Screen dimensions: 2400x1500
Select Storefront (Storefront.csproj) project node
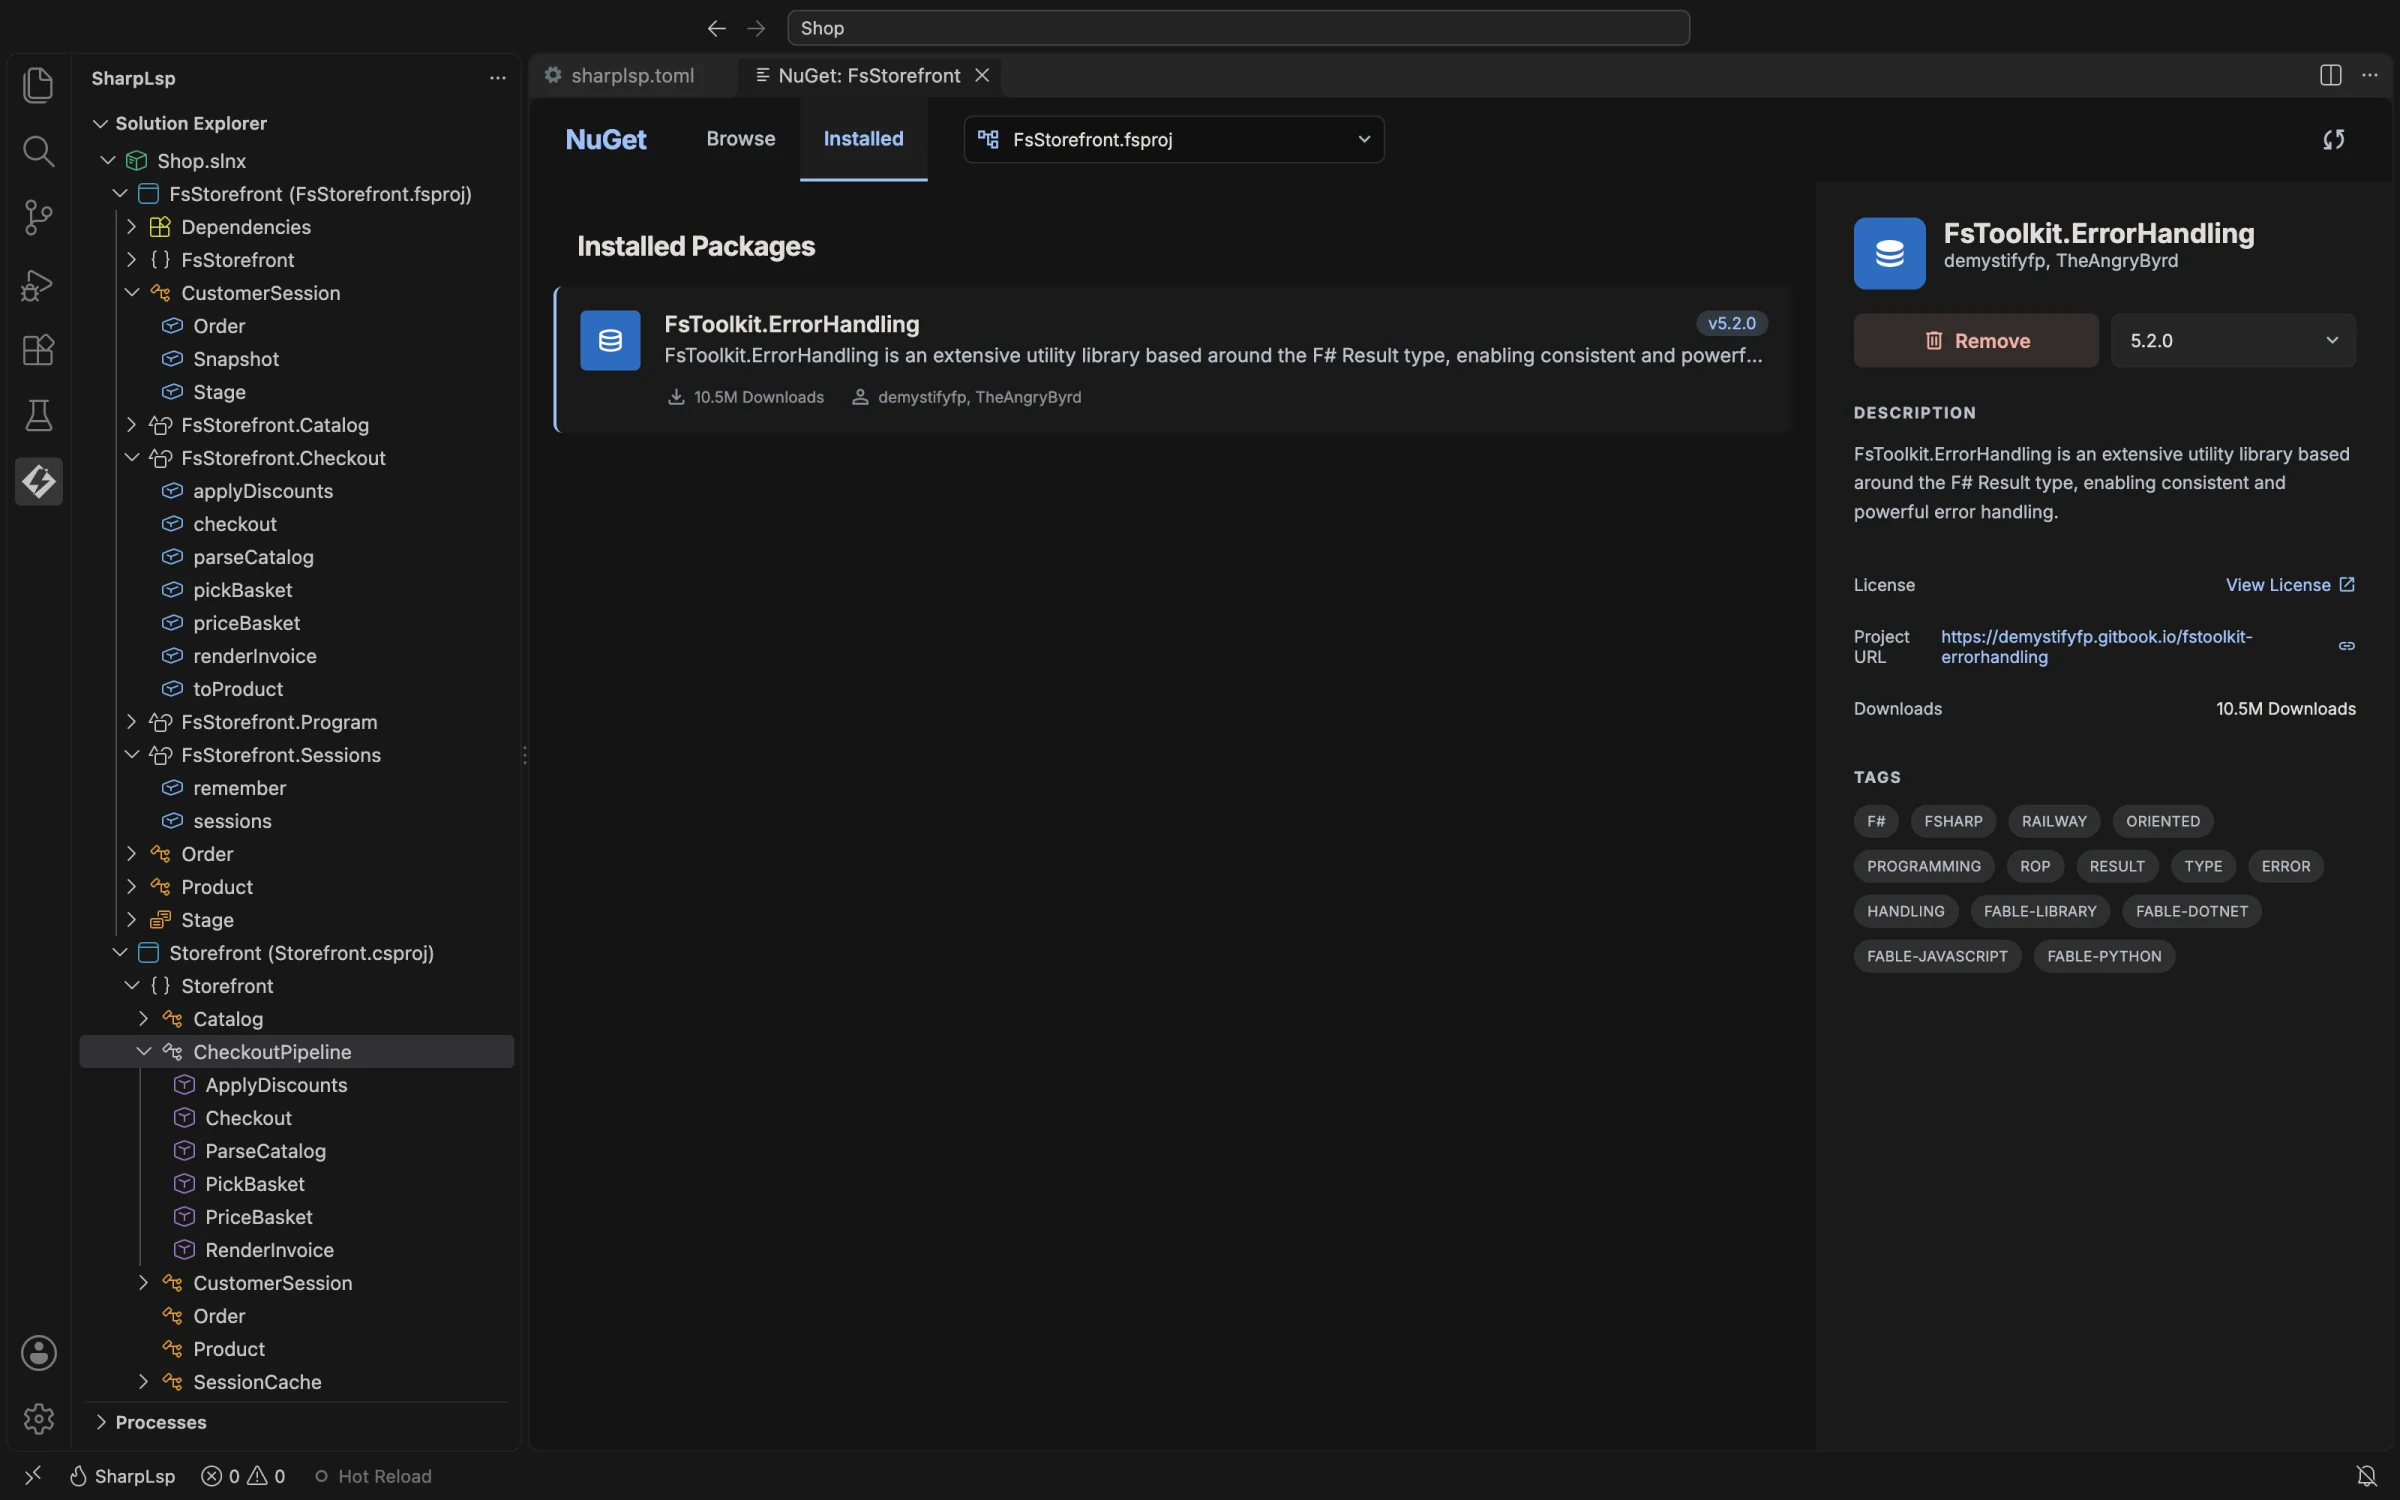point(301,953)
